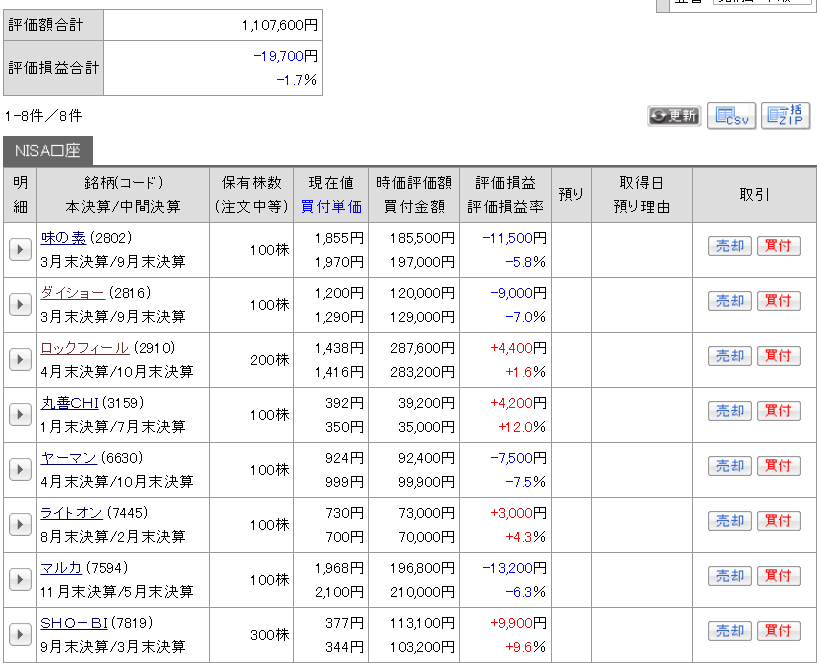820x663 pixels.
Task: Expand details for マルカ row
Action: [20, 579]
